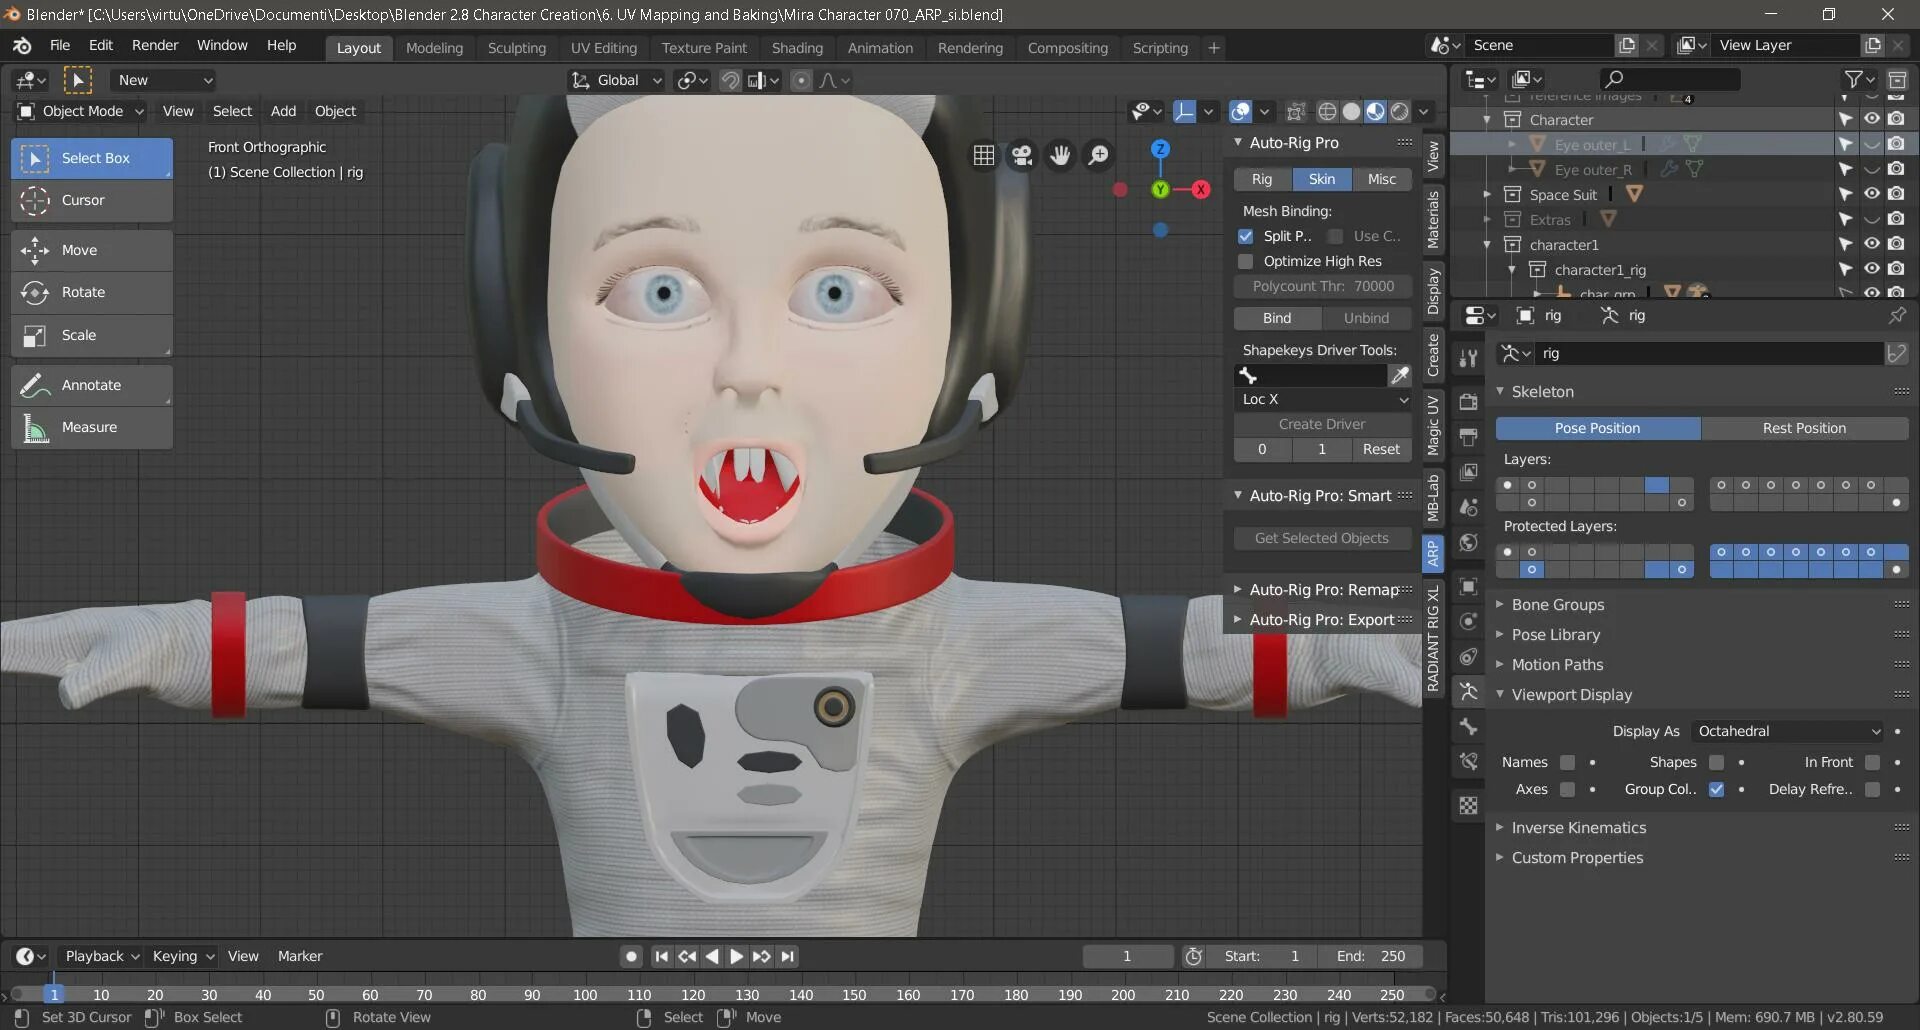1920x1030 pixels.
Task: Switch to rendered viewport shading
Action: pyautogui.click(x=1399, y=111)
